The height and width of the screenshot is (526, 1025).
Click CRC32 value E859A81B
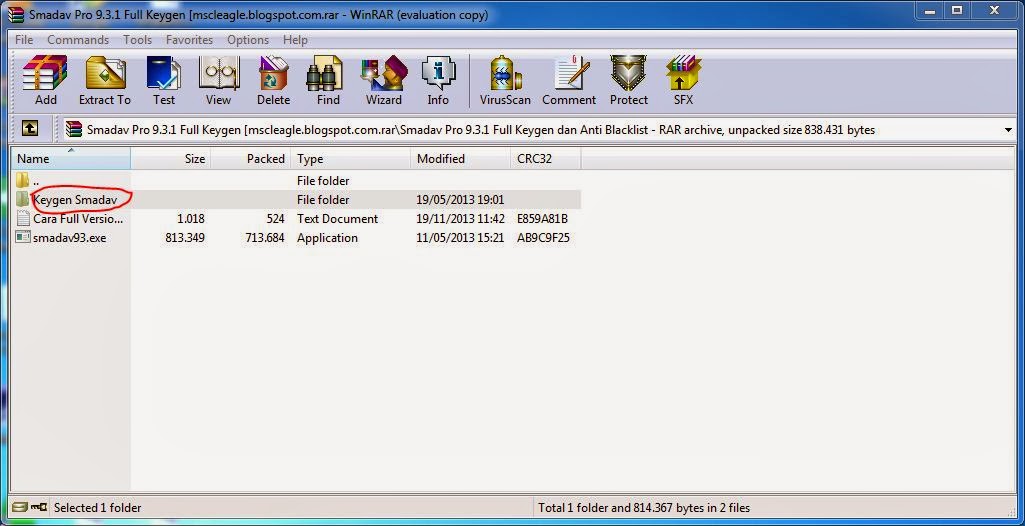[x=543, y=219]
